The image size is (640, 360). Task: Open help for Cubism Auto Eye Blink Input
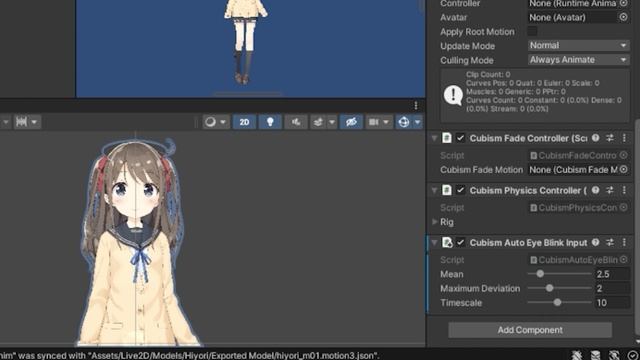coord(596,242)
